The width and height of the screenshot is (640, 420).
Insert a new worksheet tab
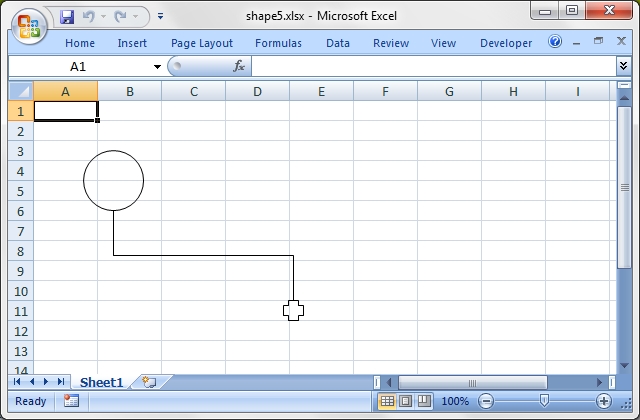click(x=149, y=382)
